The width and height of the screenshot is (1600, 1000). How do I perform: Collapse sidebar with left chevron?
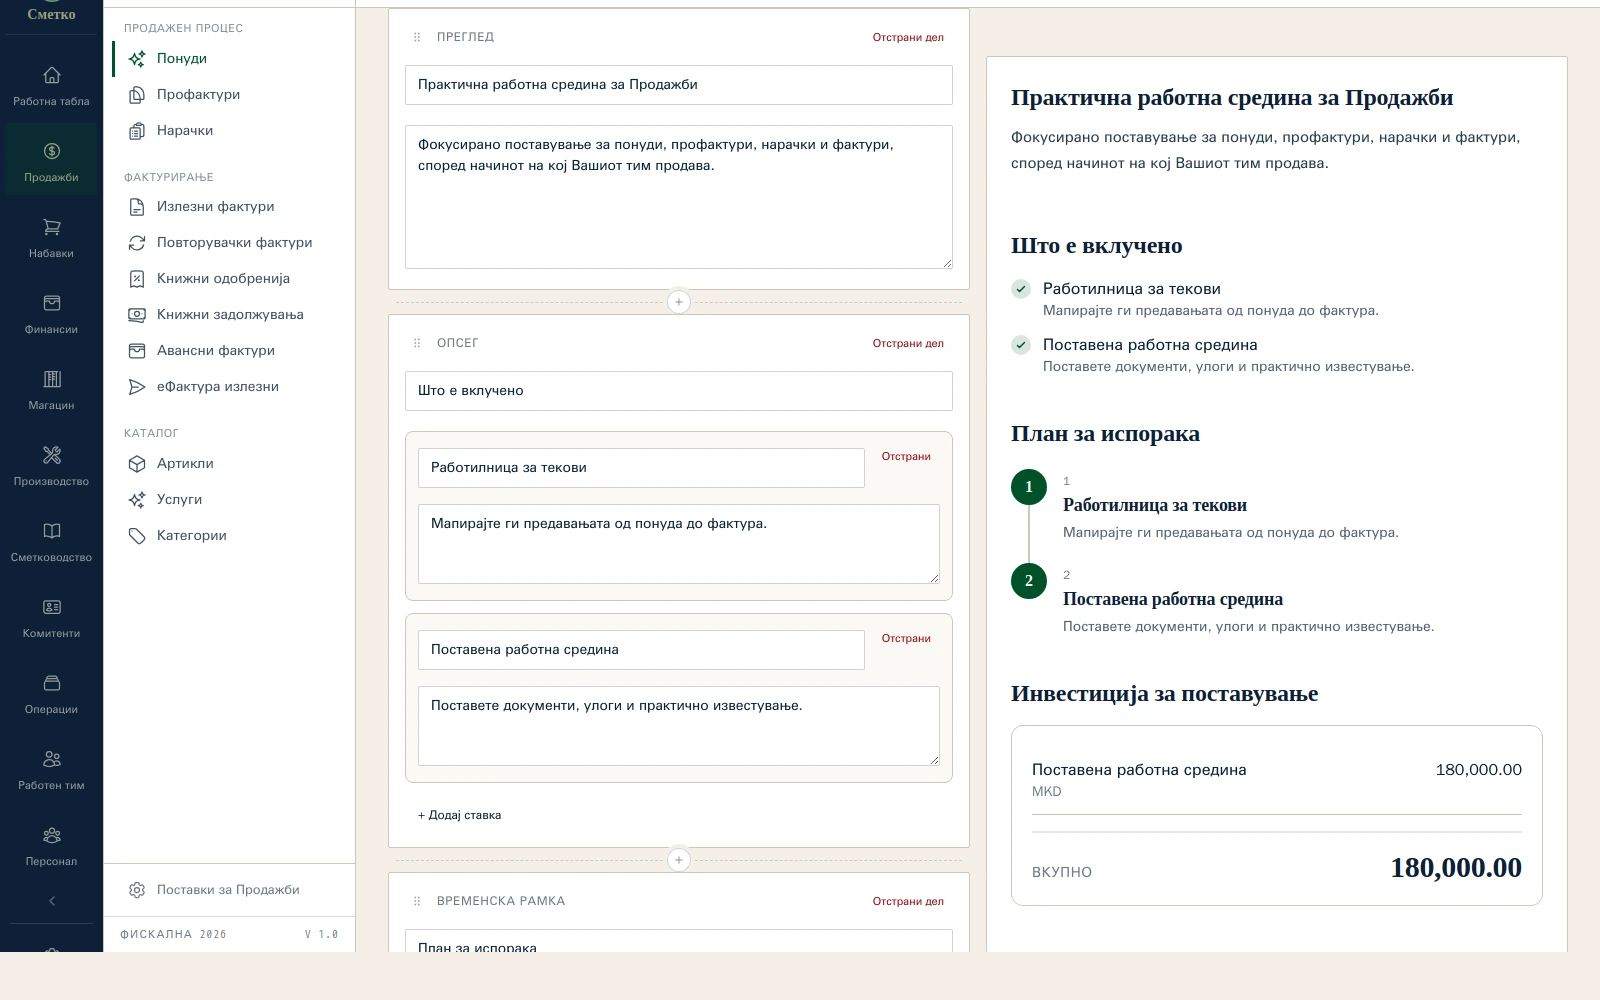tap(52, 901)
